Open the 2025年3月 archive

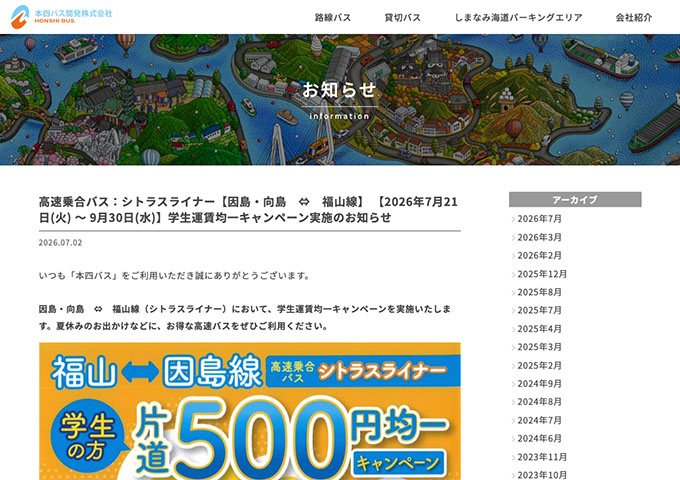[x=539, y=347]
